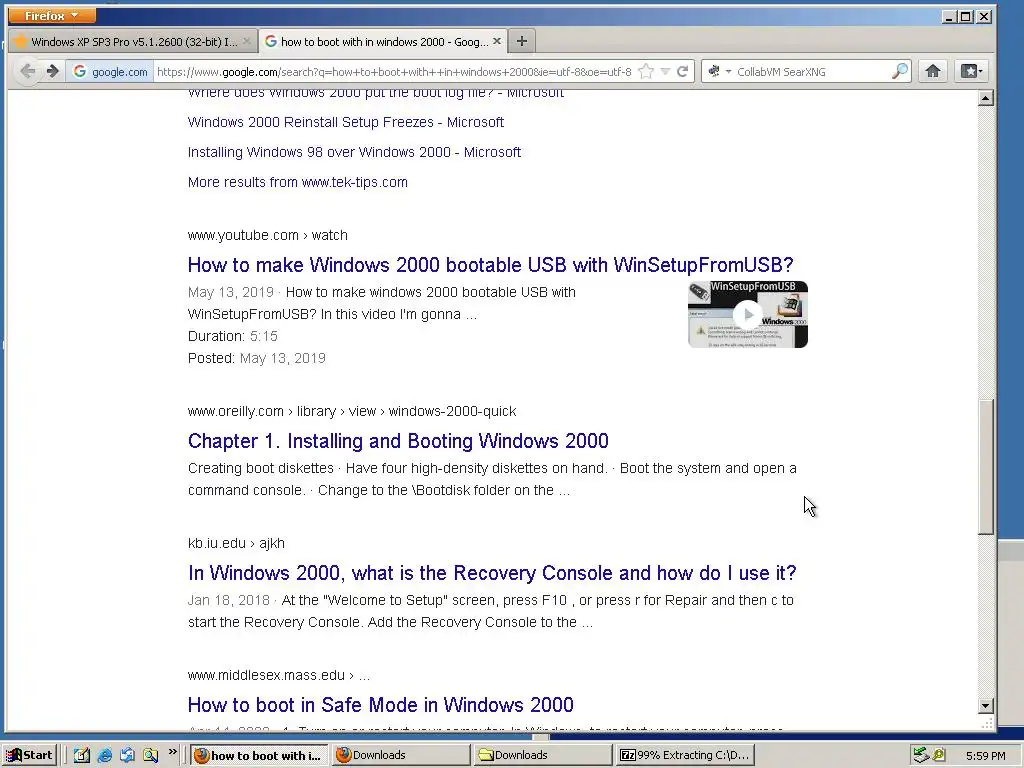This screenshot has width=1024, height=768.
Task: Open the Firefox application menu
Action: click(52, 15)
